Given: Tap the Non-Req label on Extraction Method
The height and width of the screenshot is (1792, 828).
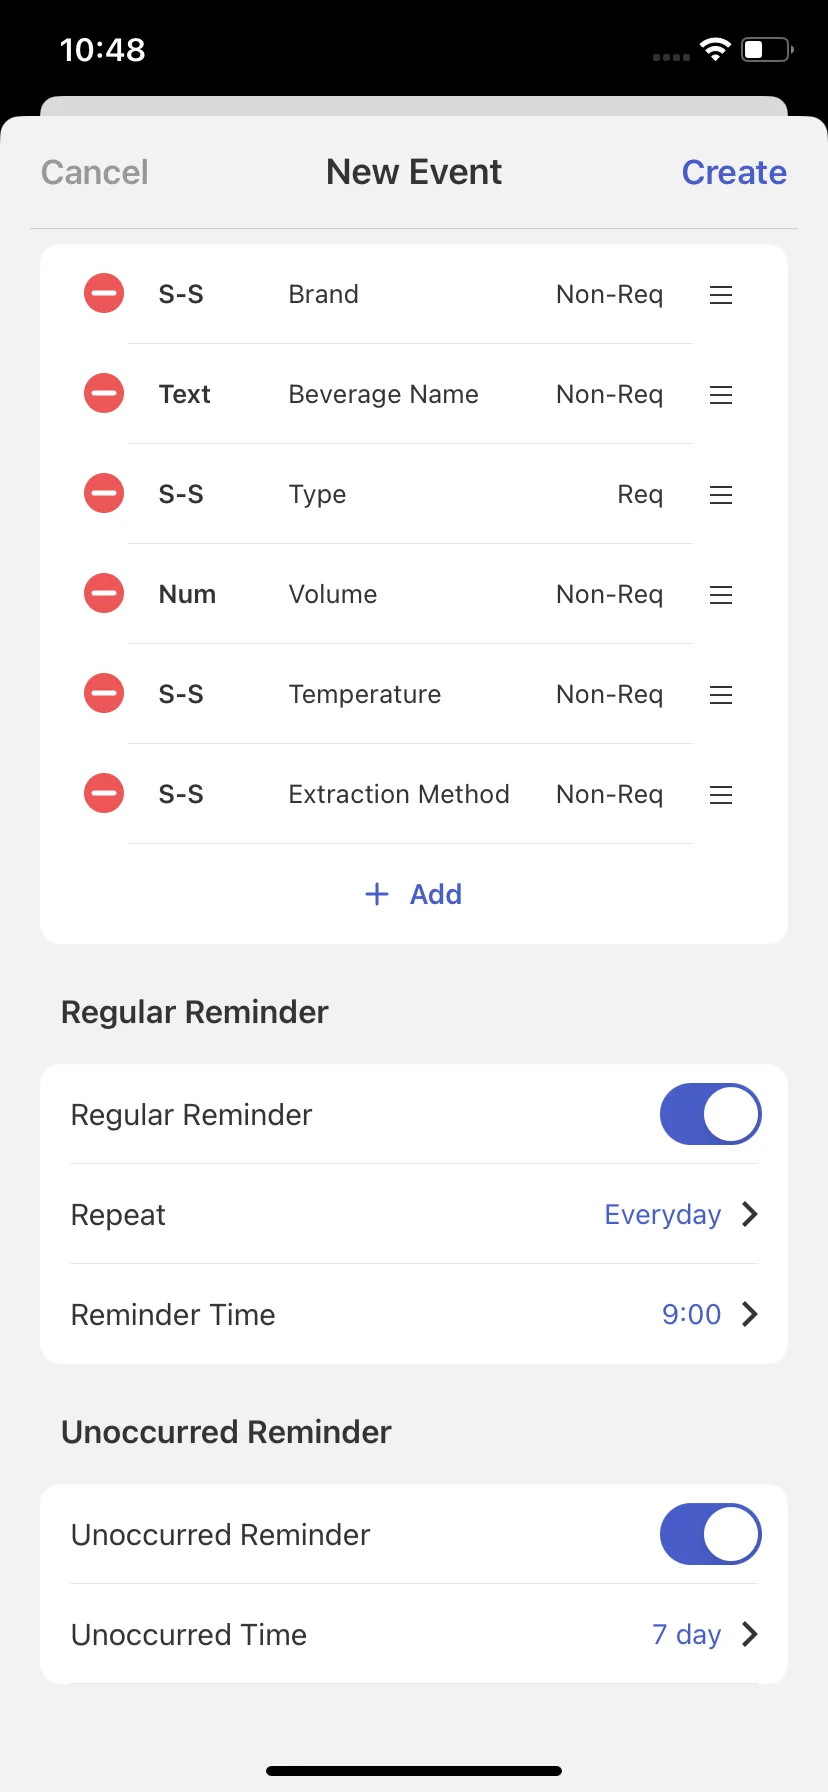Looking at the screenshot, I should [610, 794].
